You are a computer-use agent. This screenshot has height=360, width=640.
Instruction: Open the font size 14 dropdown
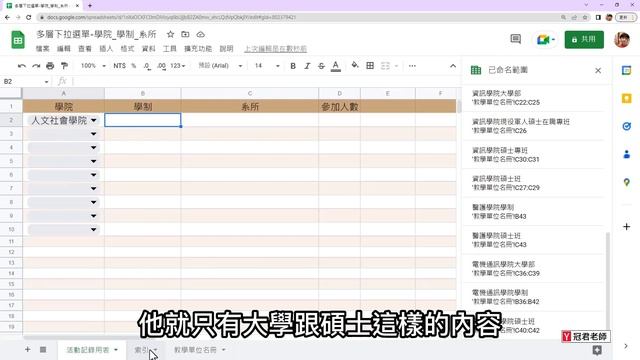[267, 66]
